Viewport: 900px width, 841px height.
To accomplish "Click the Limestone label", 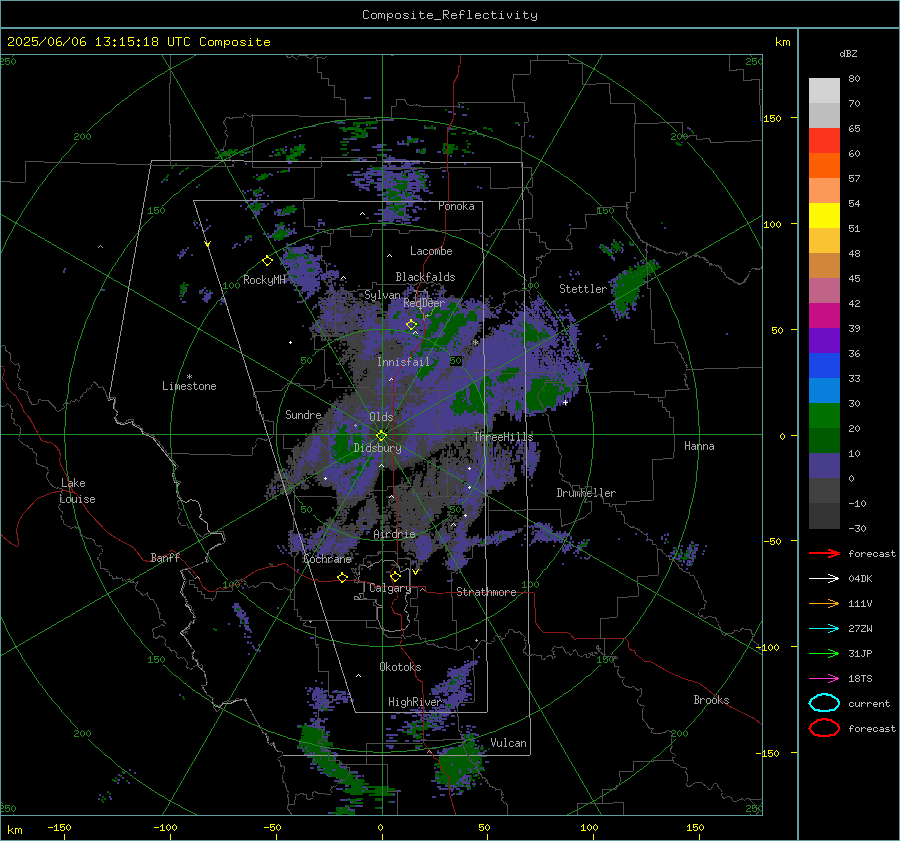I will [x=189, y=386].
